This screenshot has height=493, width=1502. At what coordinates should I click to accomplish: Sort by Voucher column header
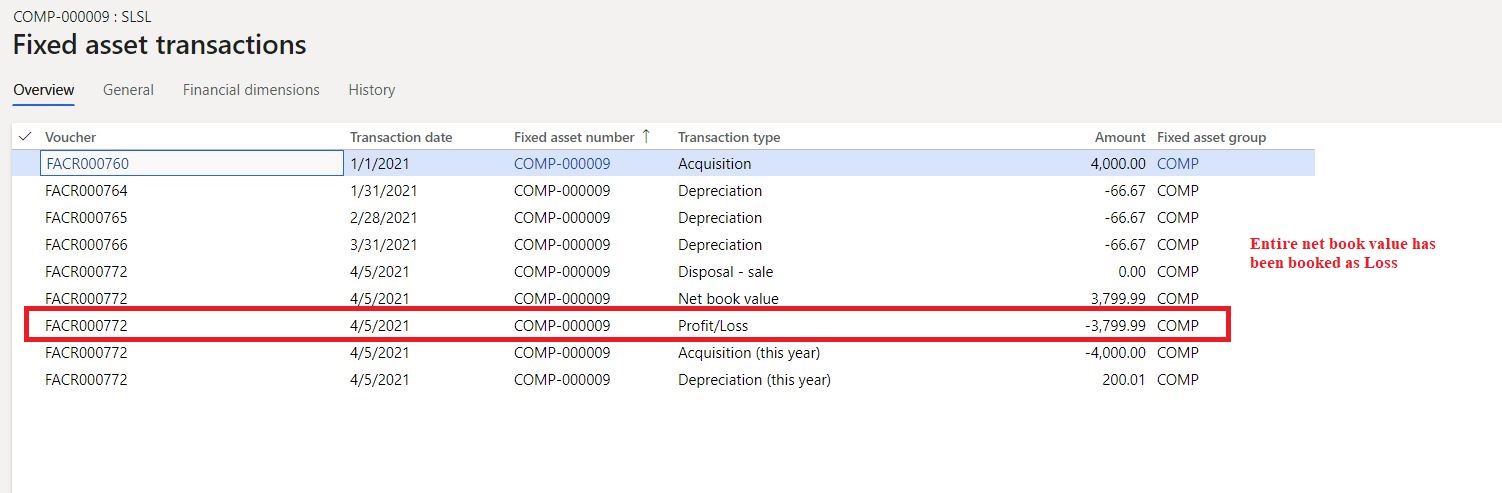71,137
